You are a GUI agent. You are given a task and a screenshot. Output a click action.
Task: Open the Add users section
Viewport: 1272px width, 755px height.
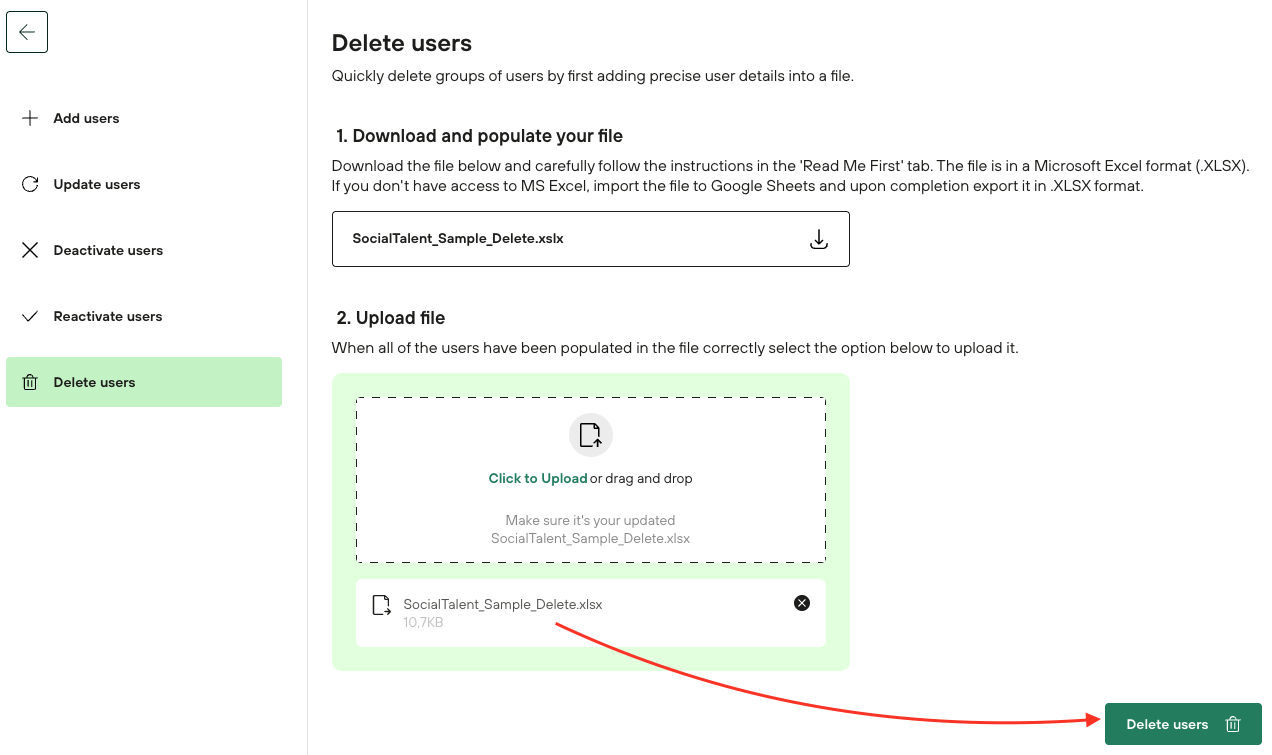pos(86,118)
